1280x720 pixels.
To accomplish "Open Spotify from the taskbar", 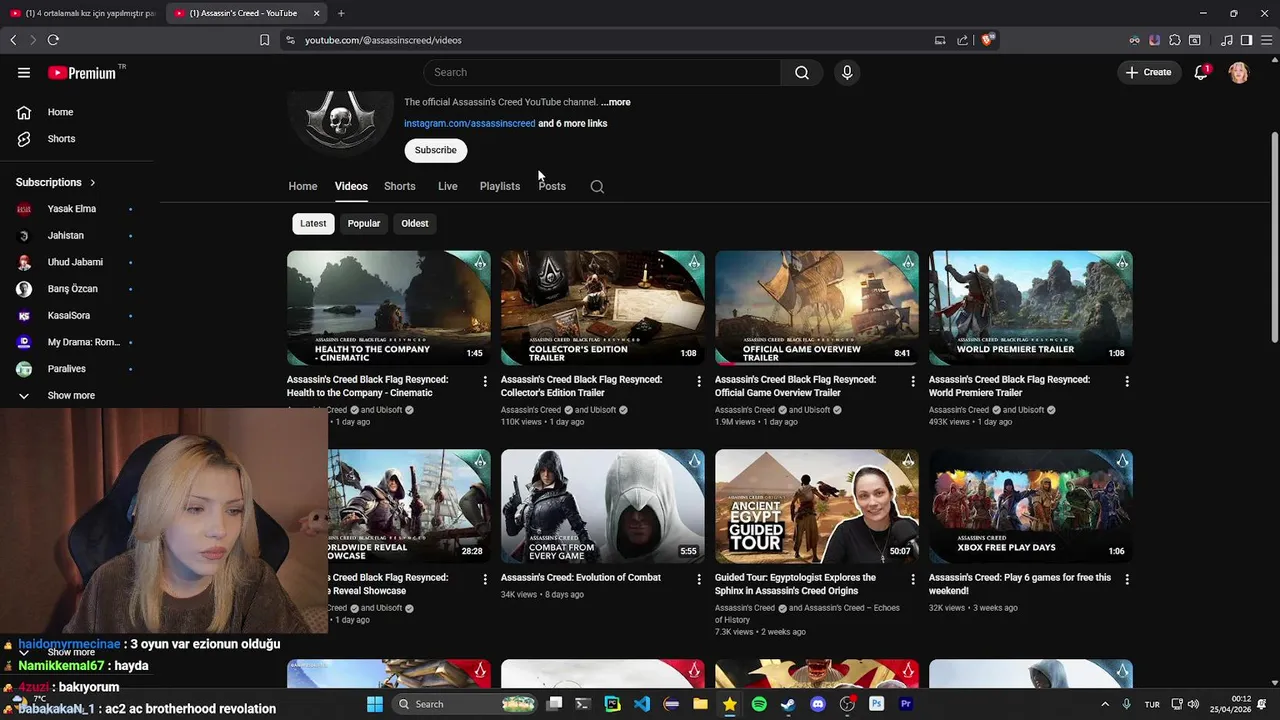I will pos(759,704).
